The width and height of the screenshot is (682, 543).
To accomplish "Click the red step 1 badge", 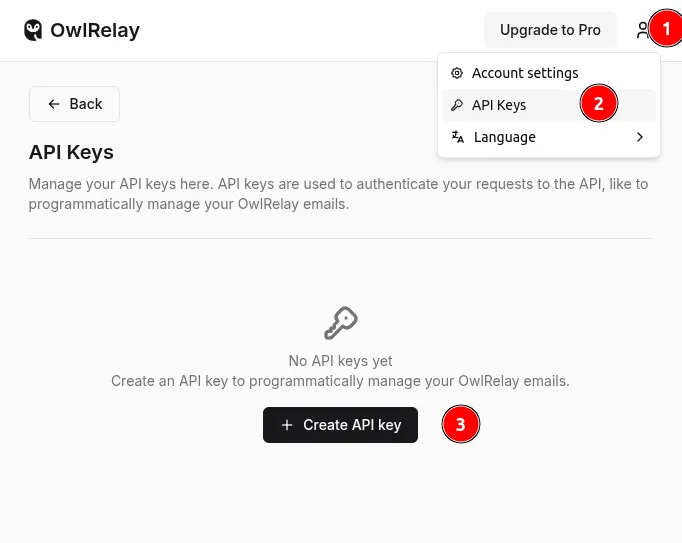I will pos(667,30).
